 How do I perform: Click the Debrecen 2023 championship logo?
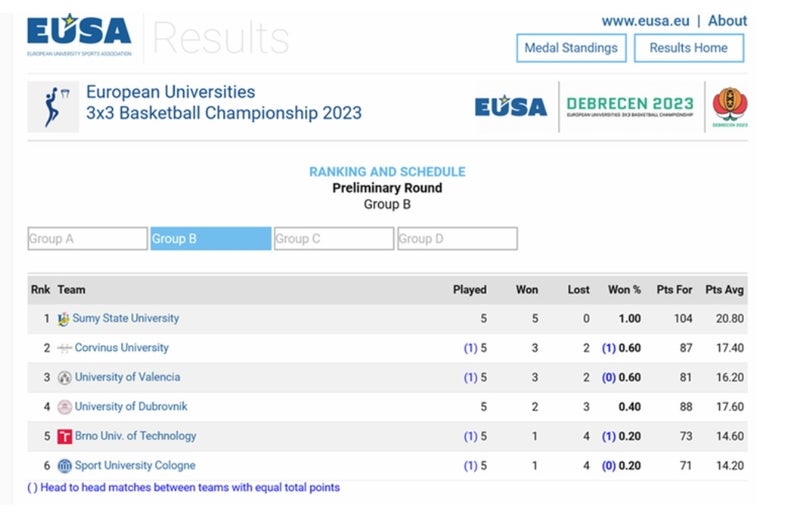pyautogui.click(x=630, y=107)
